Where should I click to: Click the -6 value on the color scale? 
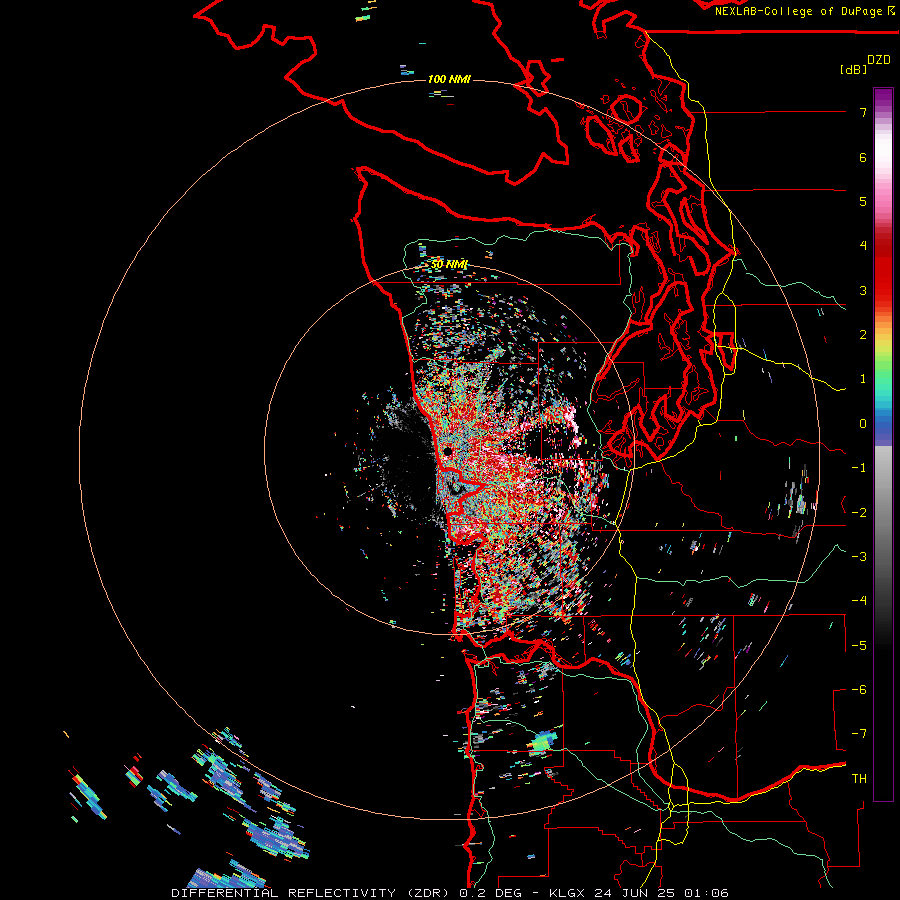click(859, 689)
